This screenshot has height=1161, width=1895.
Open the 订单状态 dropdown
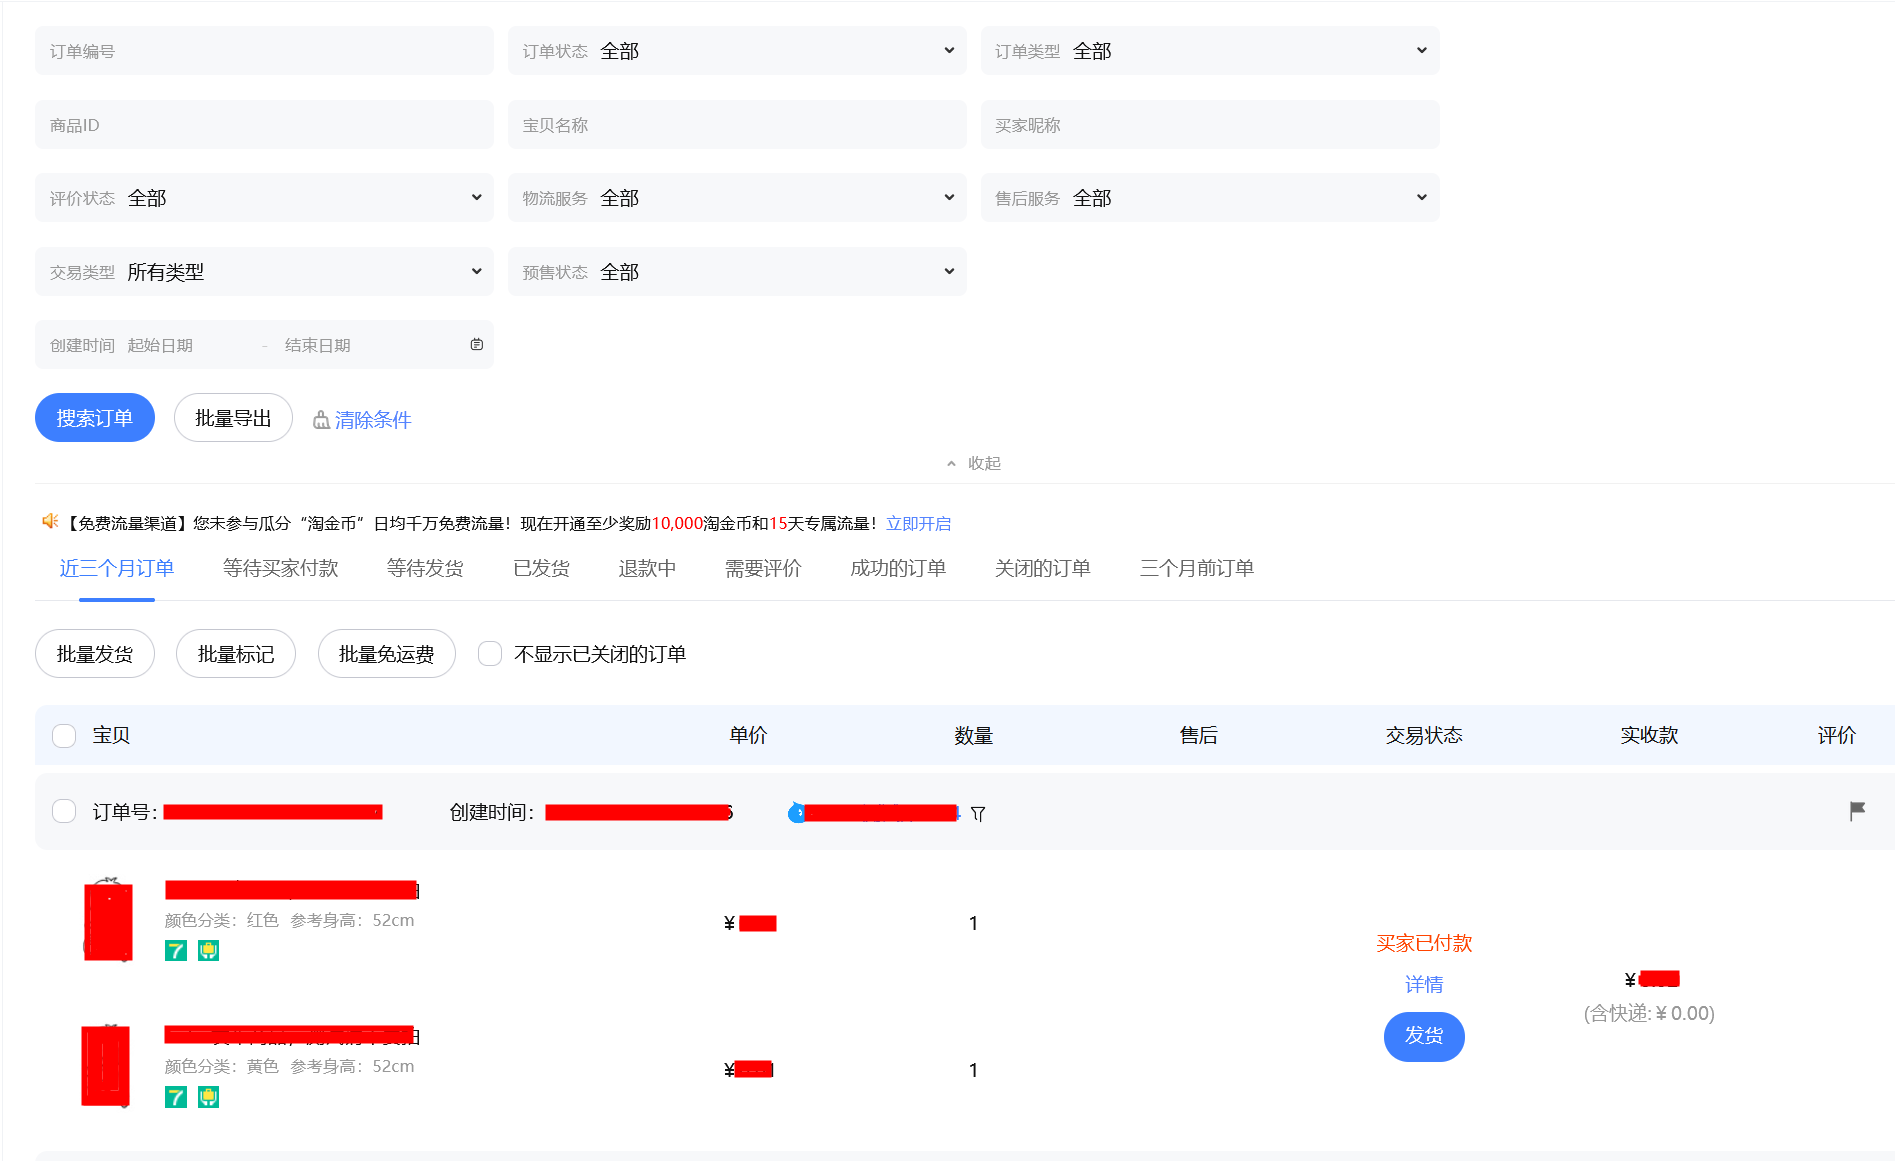pyautogui.click(x=737, y=51)
